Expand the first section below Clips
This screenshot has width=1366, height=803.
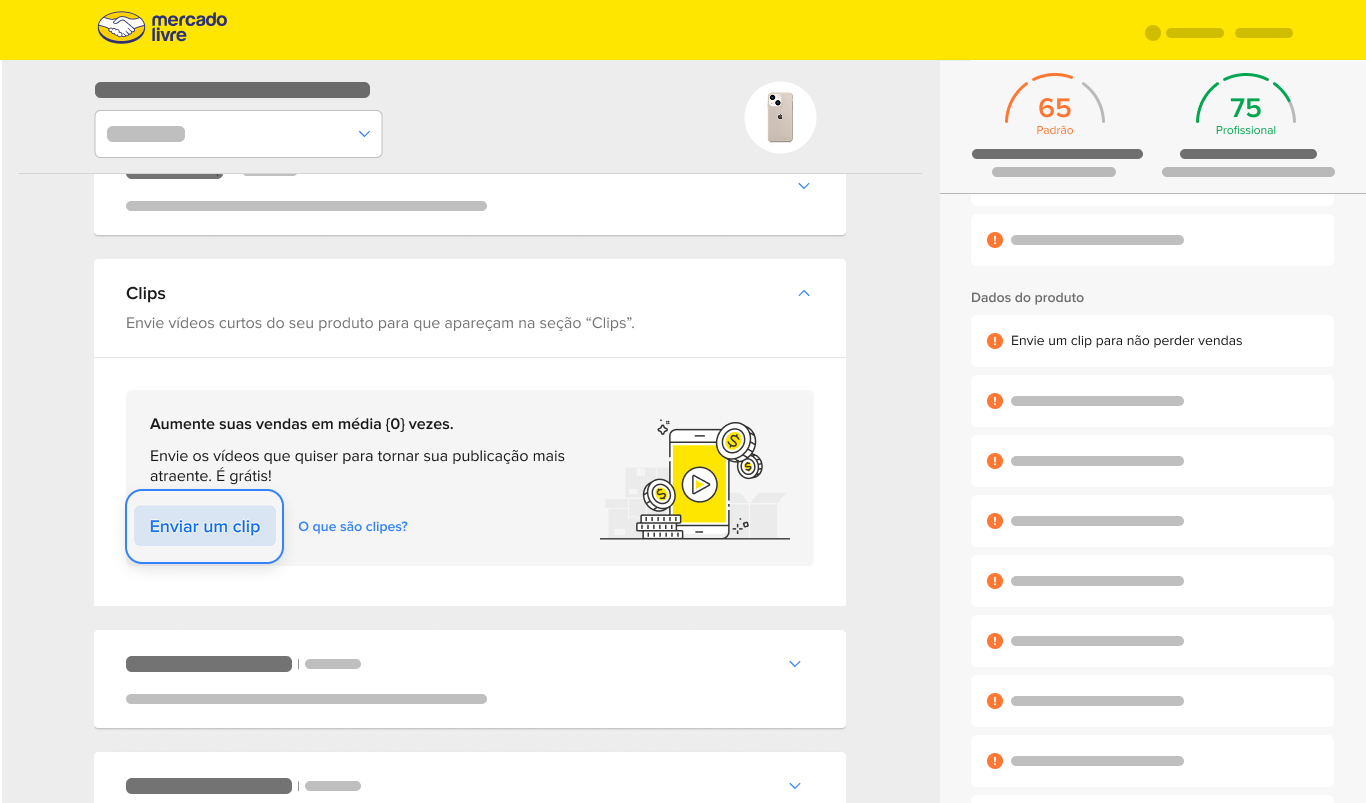795,664
